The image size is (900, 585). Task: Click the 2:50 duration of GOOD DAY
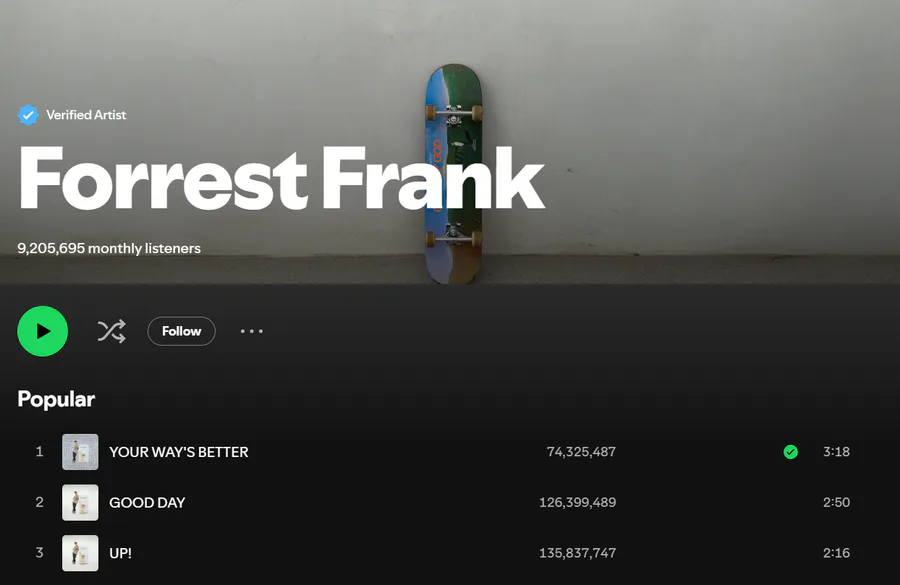(836, 502)
